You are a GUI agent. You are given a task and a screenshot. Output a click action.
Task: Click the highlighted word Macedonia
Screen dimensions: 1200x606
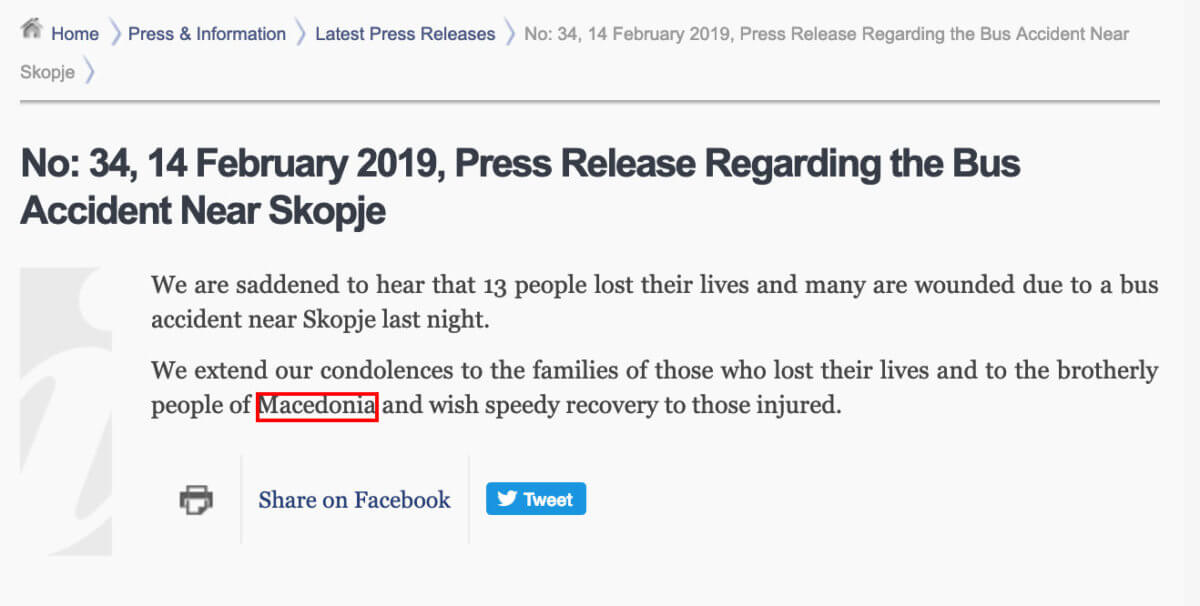[317, 406]
